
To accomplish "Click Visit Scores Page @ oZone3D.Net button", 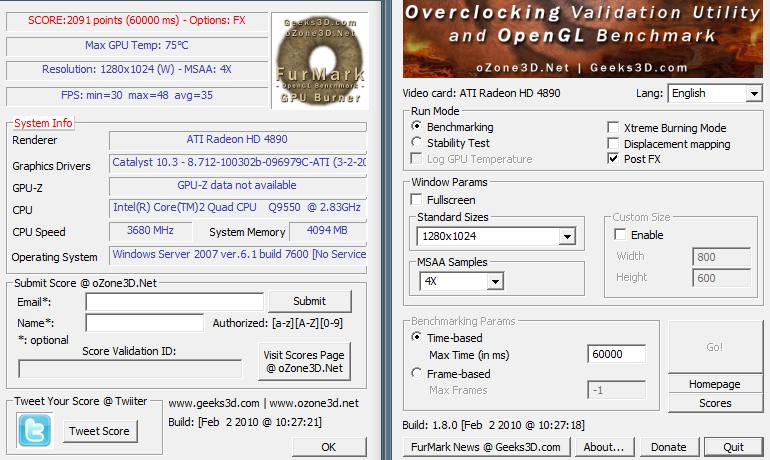I will (304, 361).
